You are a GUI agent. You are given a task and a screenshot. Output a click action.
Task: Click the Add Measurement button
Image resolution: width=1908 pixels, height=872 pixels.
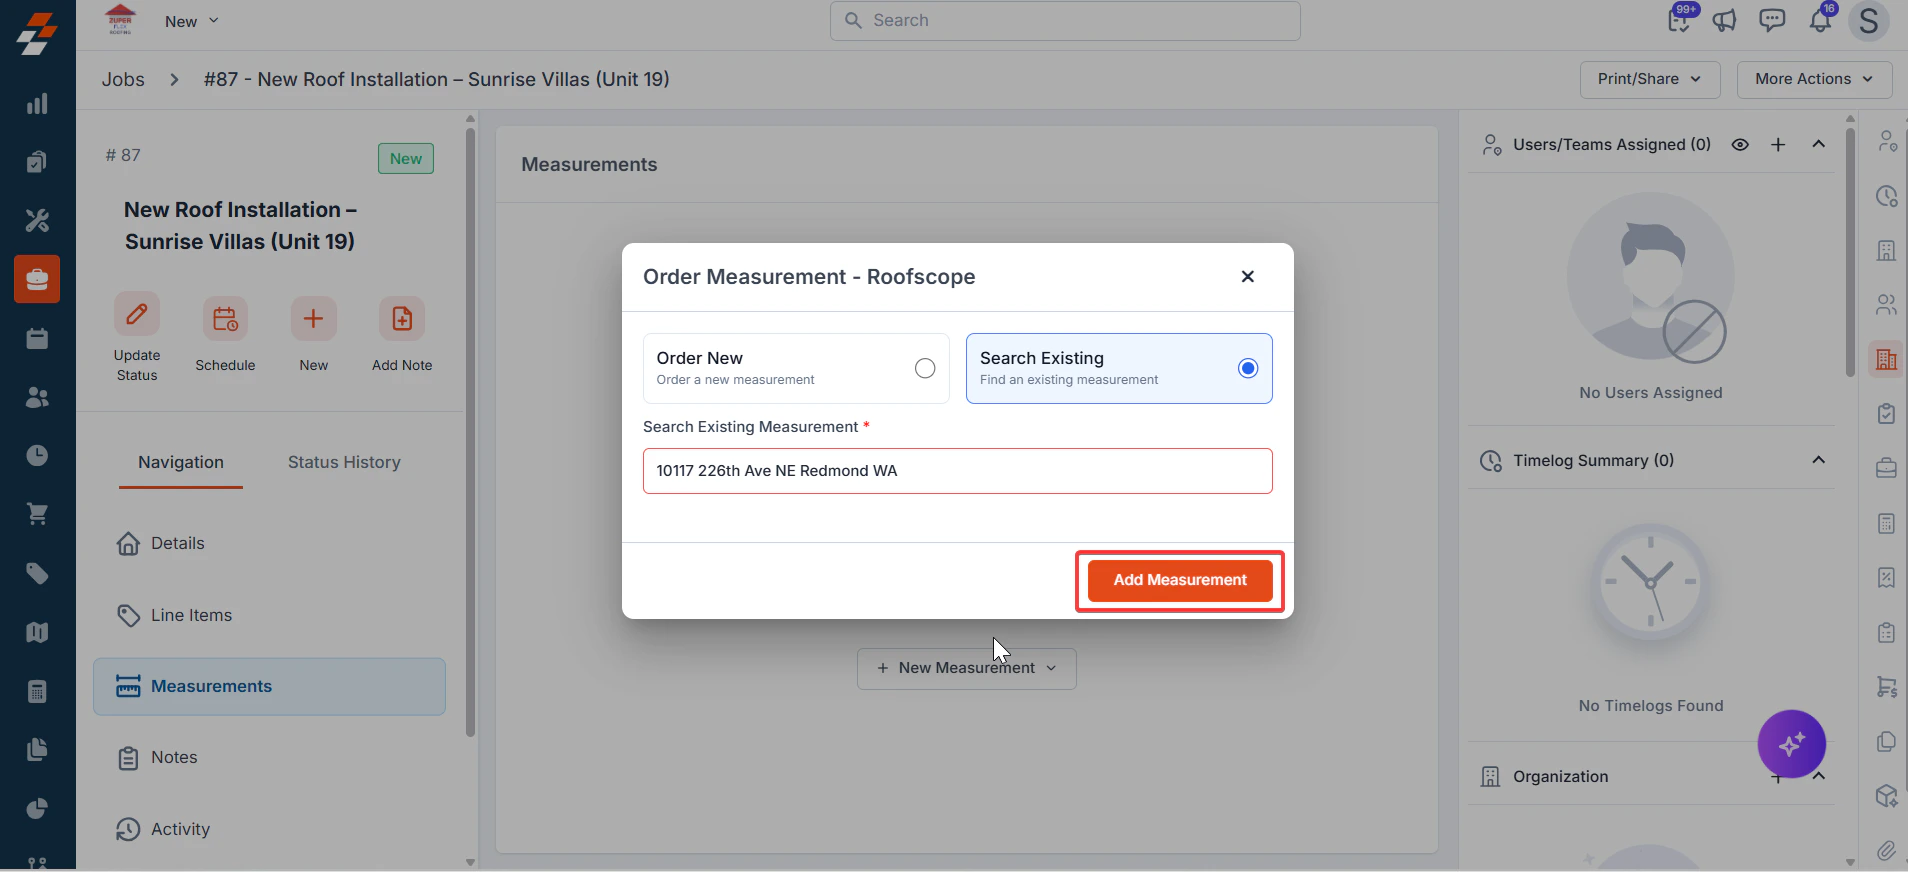click(x=1180, y=581)
